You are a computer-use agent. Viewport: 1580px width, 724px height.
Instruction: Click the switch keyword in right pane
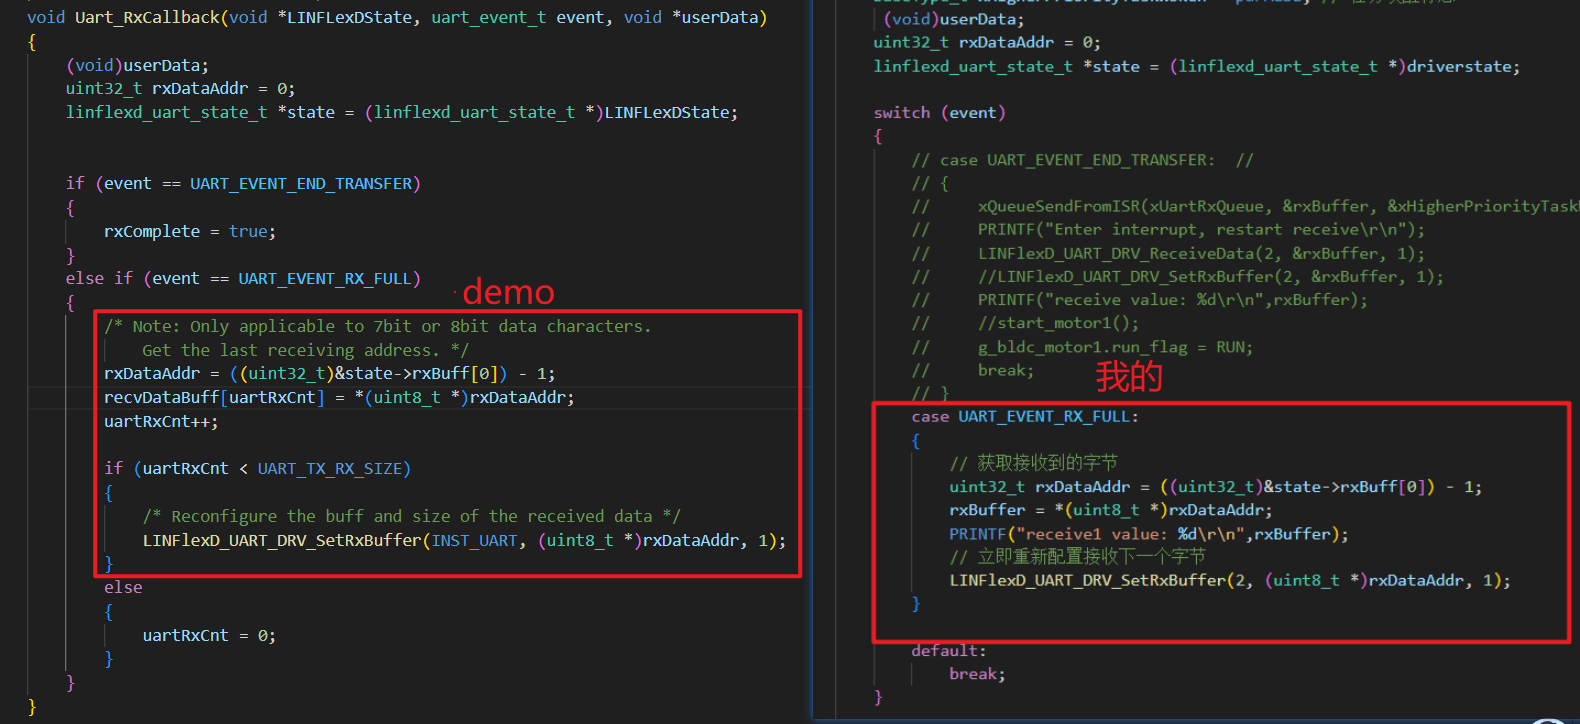(901, 113)
